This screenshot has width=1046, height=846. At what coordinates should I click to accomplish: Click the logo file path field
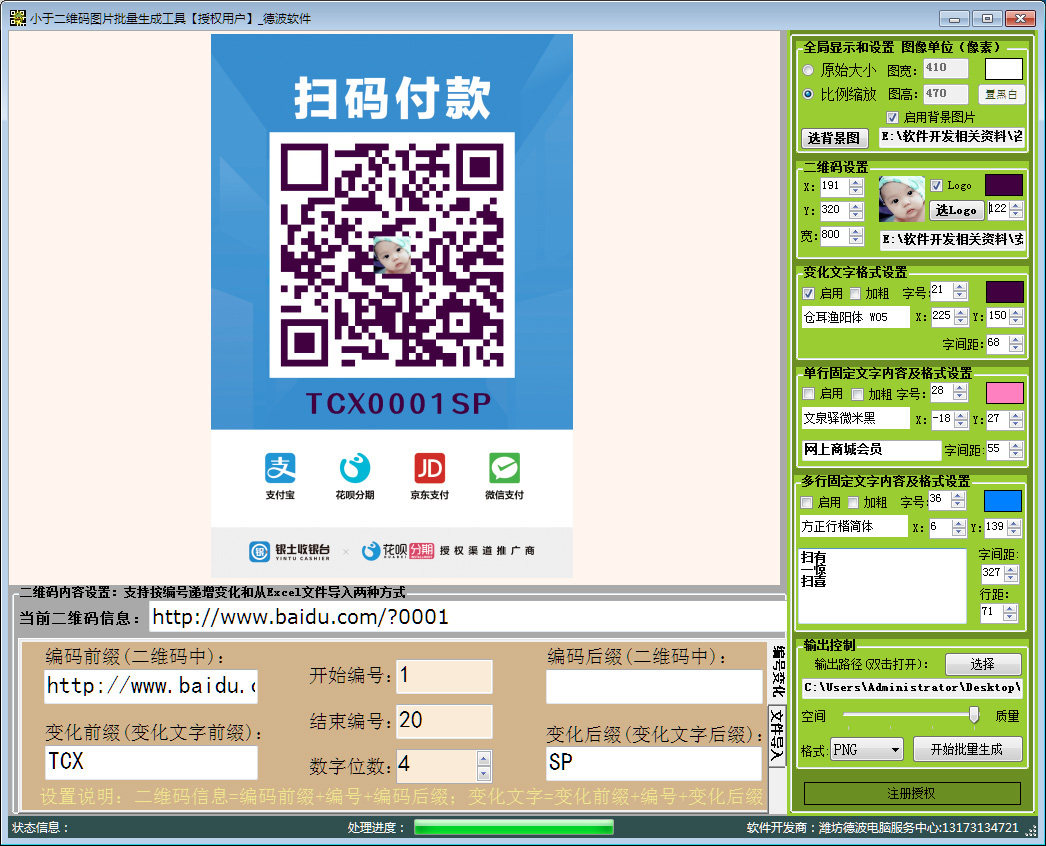(x=953, y=239)
